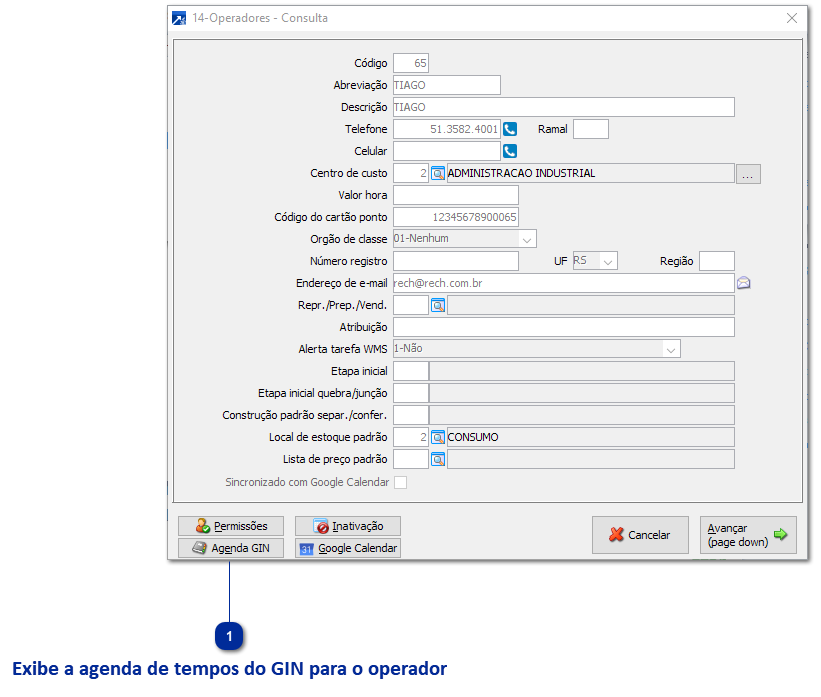Click the Etapa inicial quebra/junção code field

411,393
